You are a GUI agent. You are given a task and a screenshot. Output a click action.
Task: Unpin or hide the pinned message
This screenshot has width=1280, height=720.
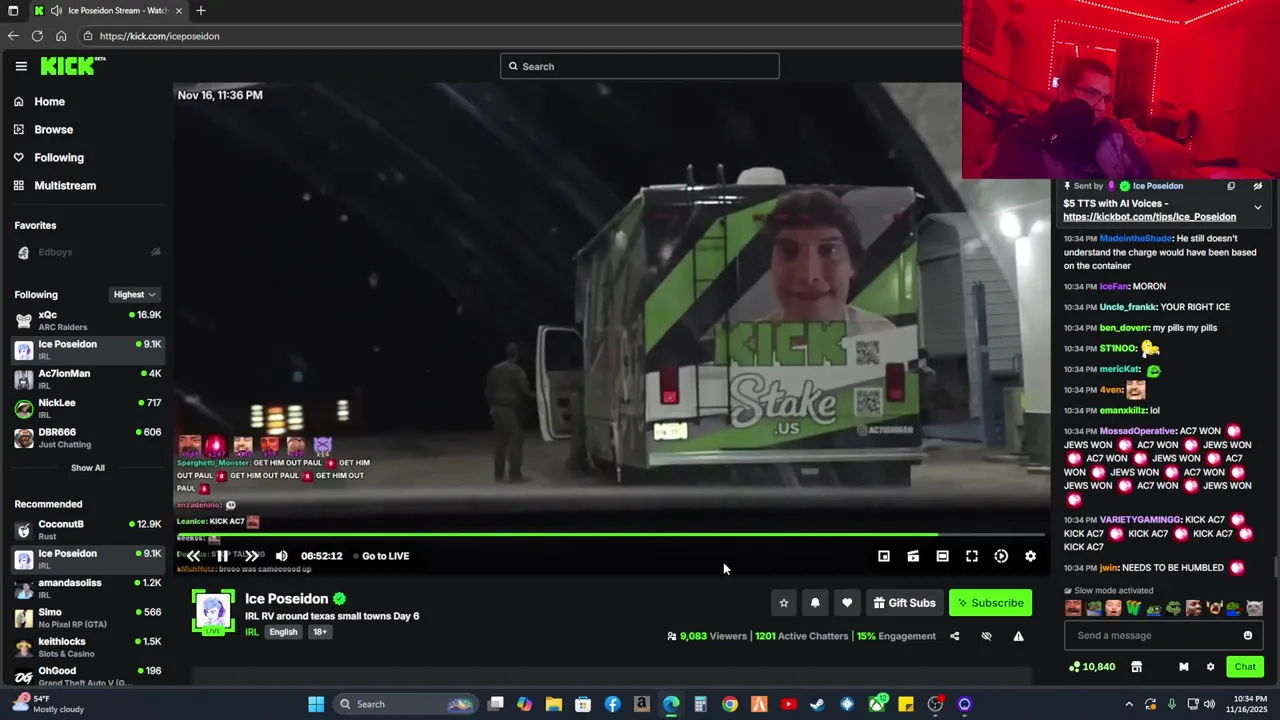pyautogui.click(x=1258, y=186)
